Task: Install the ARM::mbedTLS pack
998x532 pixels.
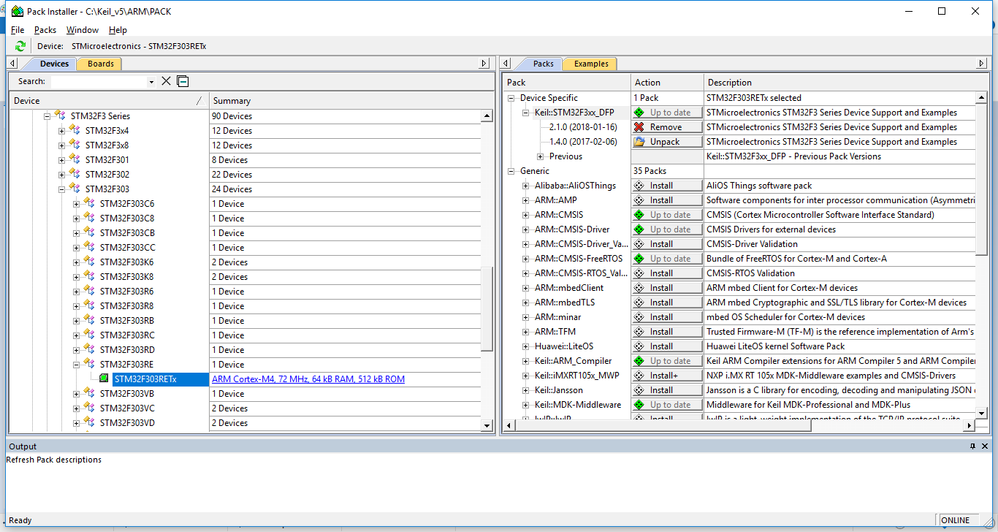Action: pos(667,302)
